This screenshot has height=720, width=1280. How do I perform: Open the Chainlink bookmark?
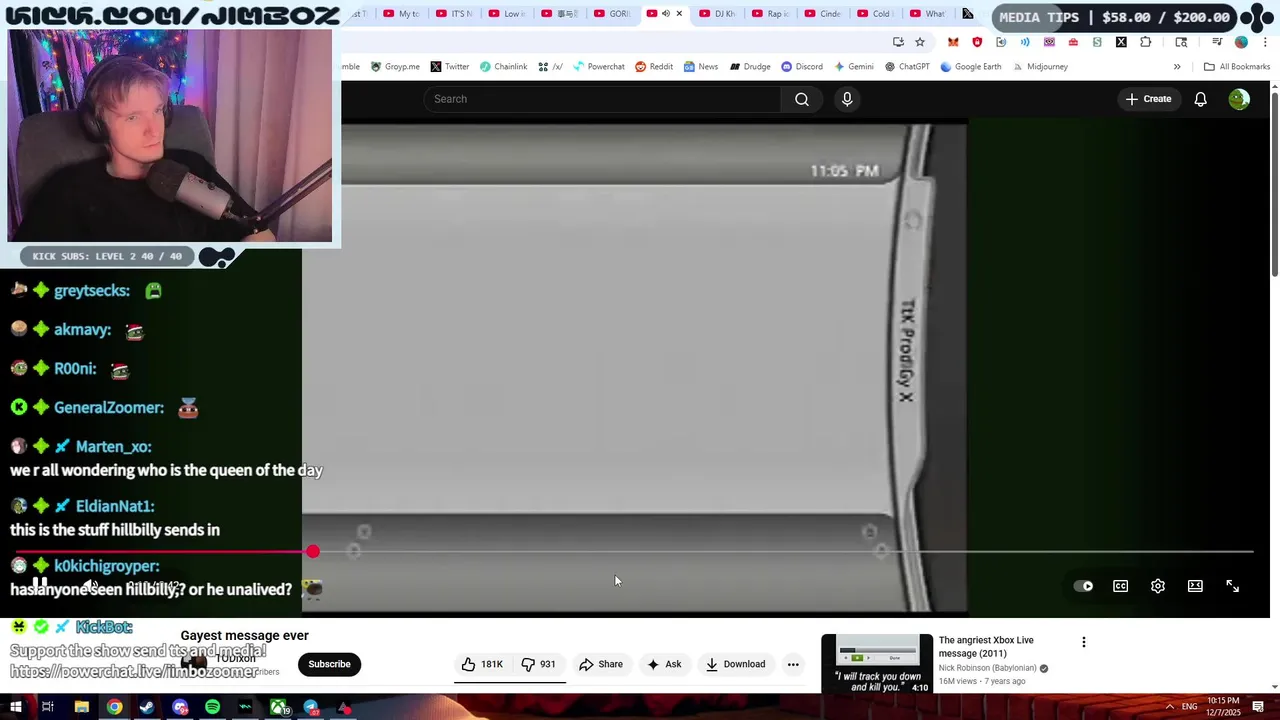[503, 67]
